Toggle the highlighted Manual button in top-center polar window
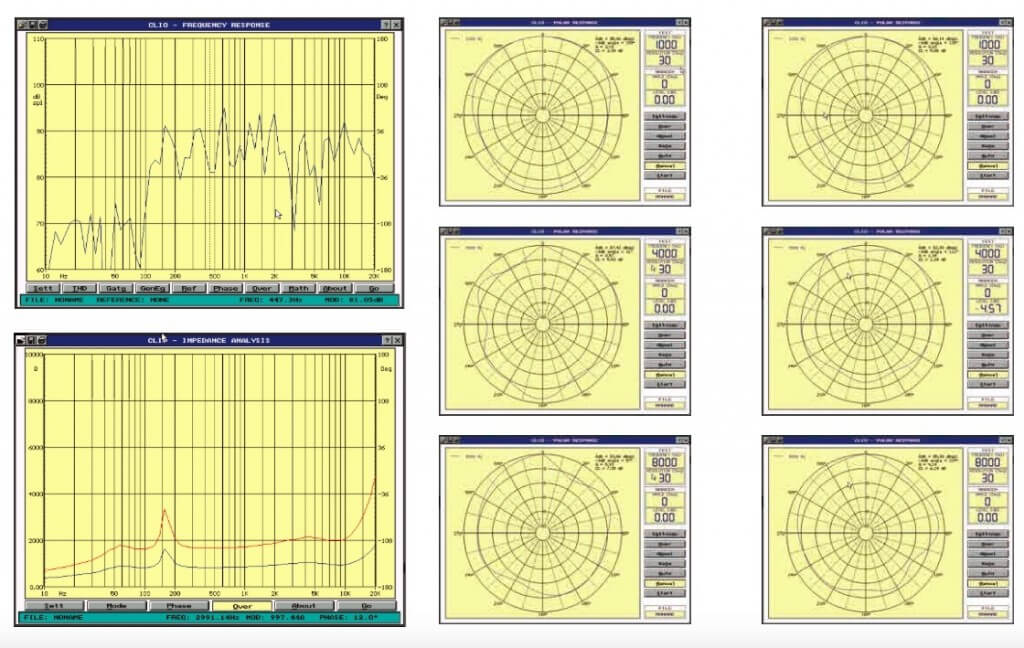 pyautogui.click(x=665, y=165)
